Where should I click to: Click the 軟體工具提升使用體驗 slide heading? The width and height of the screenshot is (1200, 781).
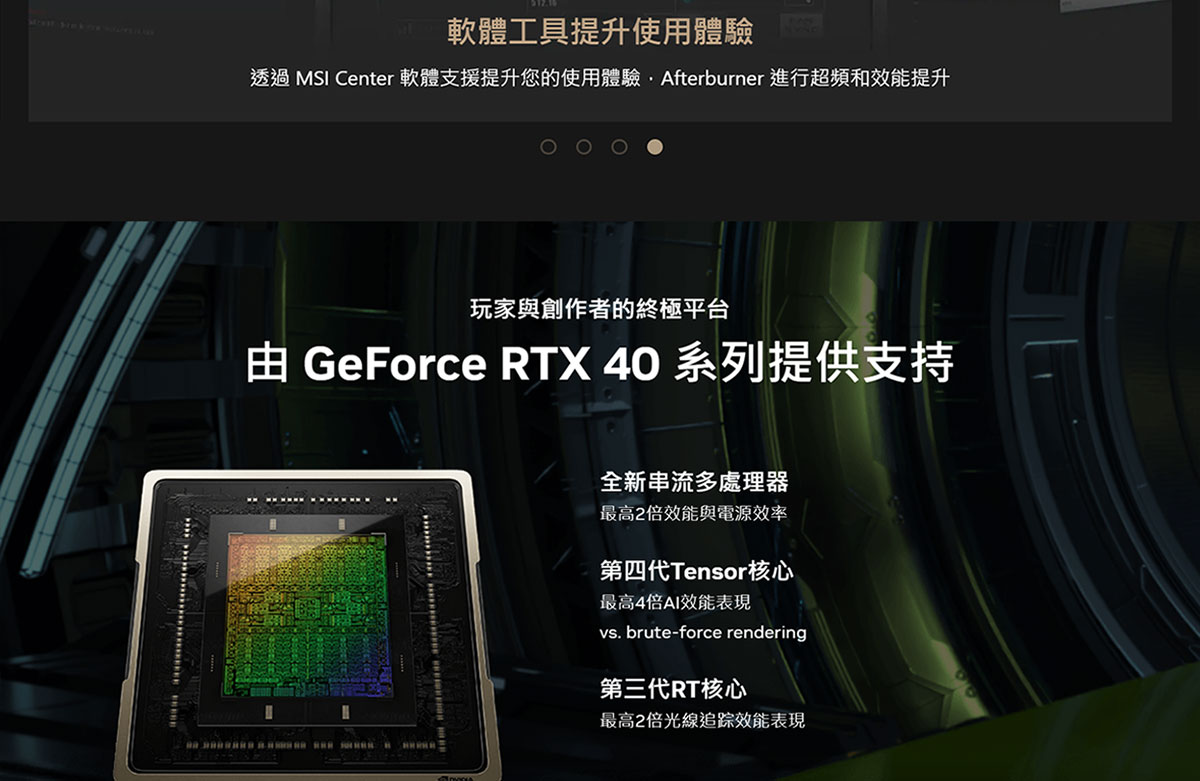coord(600,32)
